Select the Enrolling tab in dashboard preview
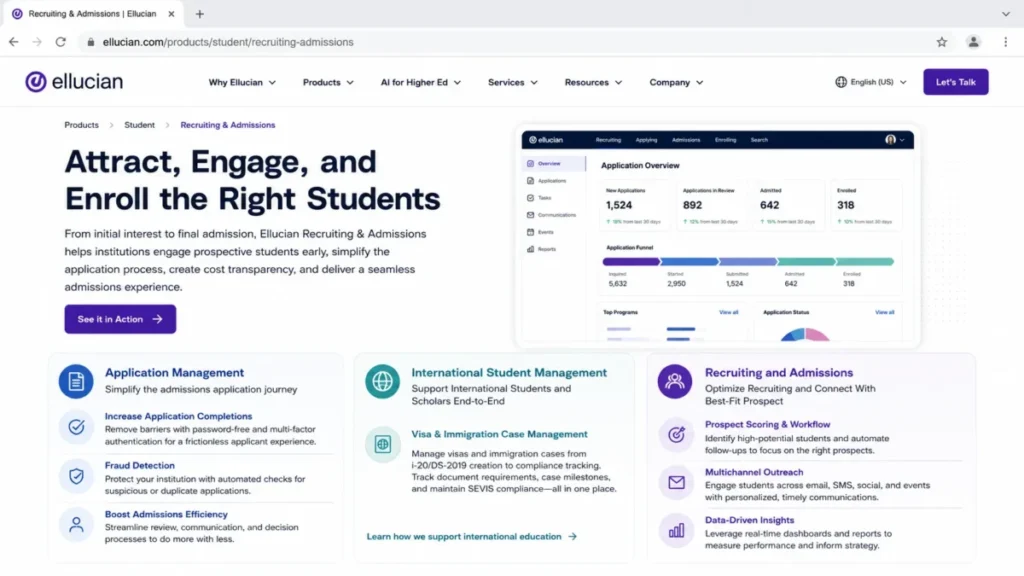 click(x=726, y=140)
